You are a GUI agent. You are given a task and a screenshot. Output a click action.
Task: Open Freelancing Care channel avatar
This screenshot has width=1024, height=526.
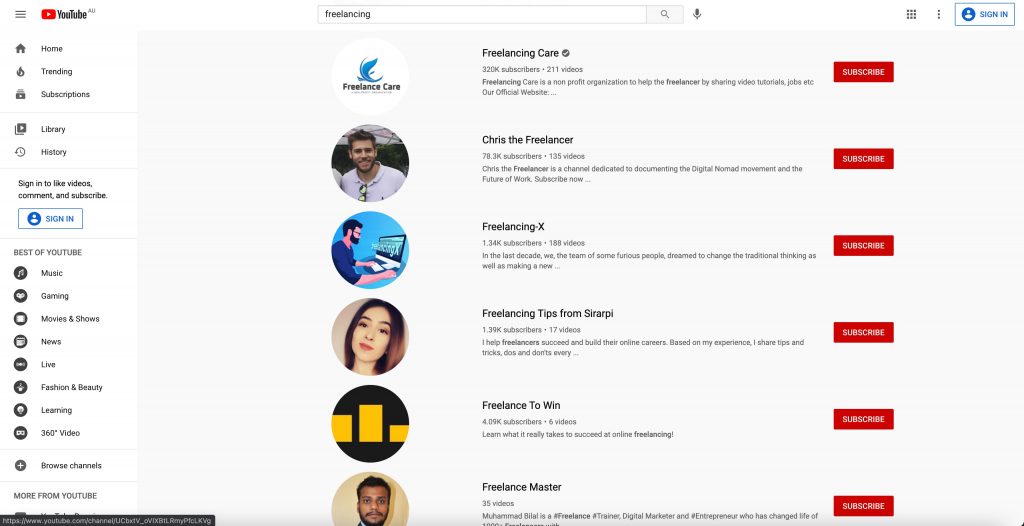(x=370, y=76)
